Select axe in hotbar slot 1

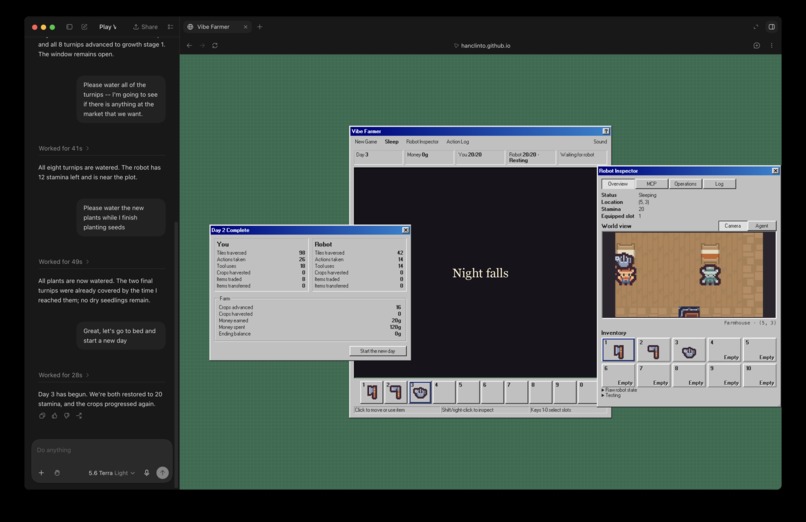pos(372,392)
